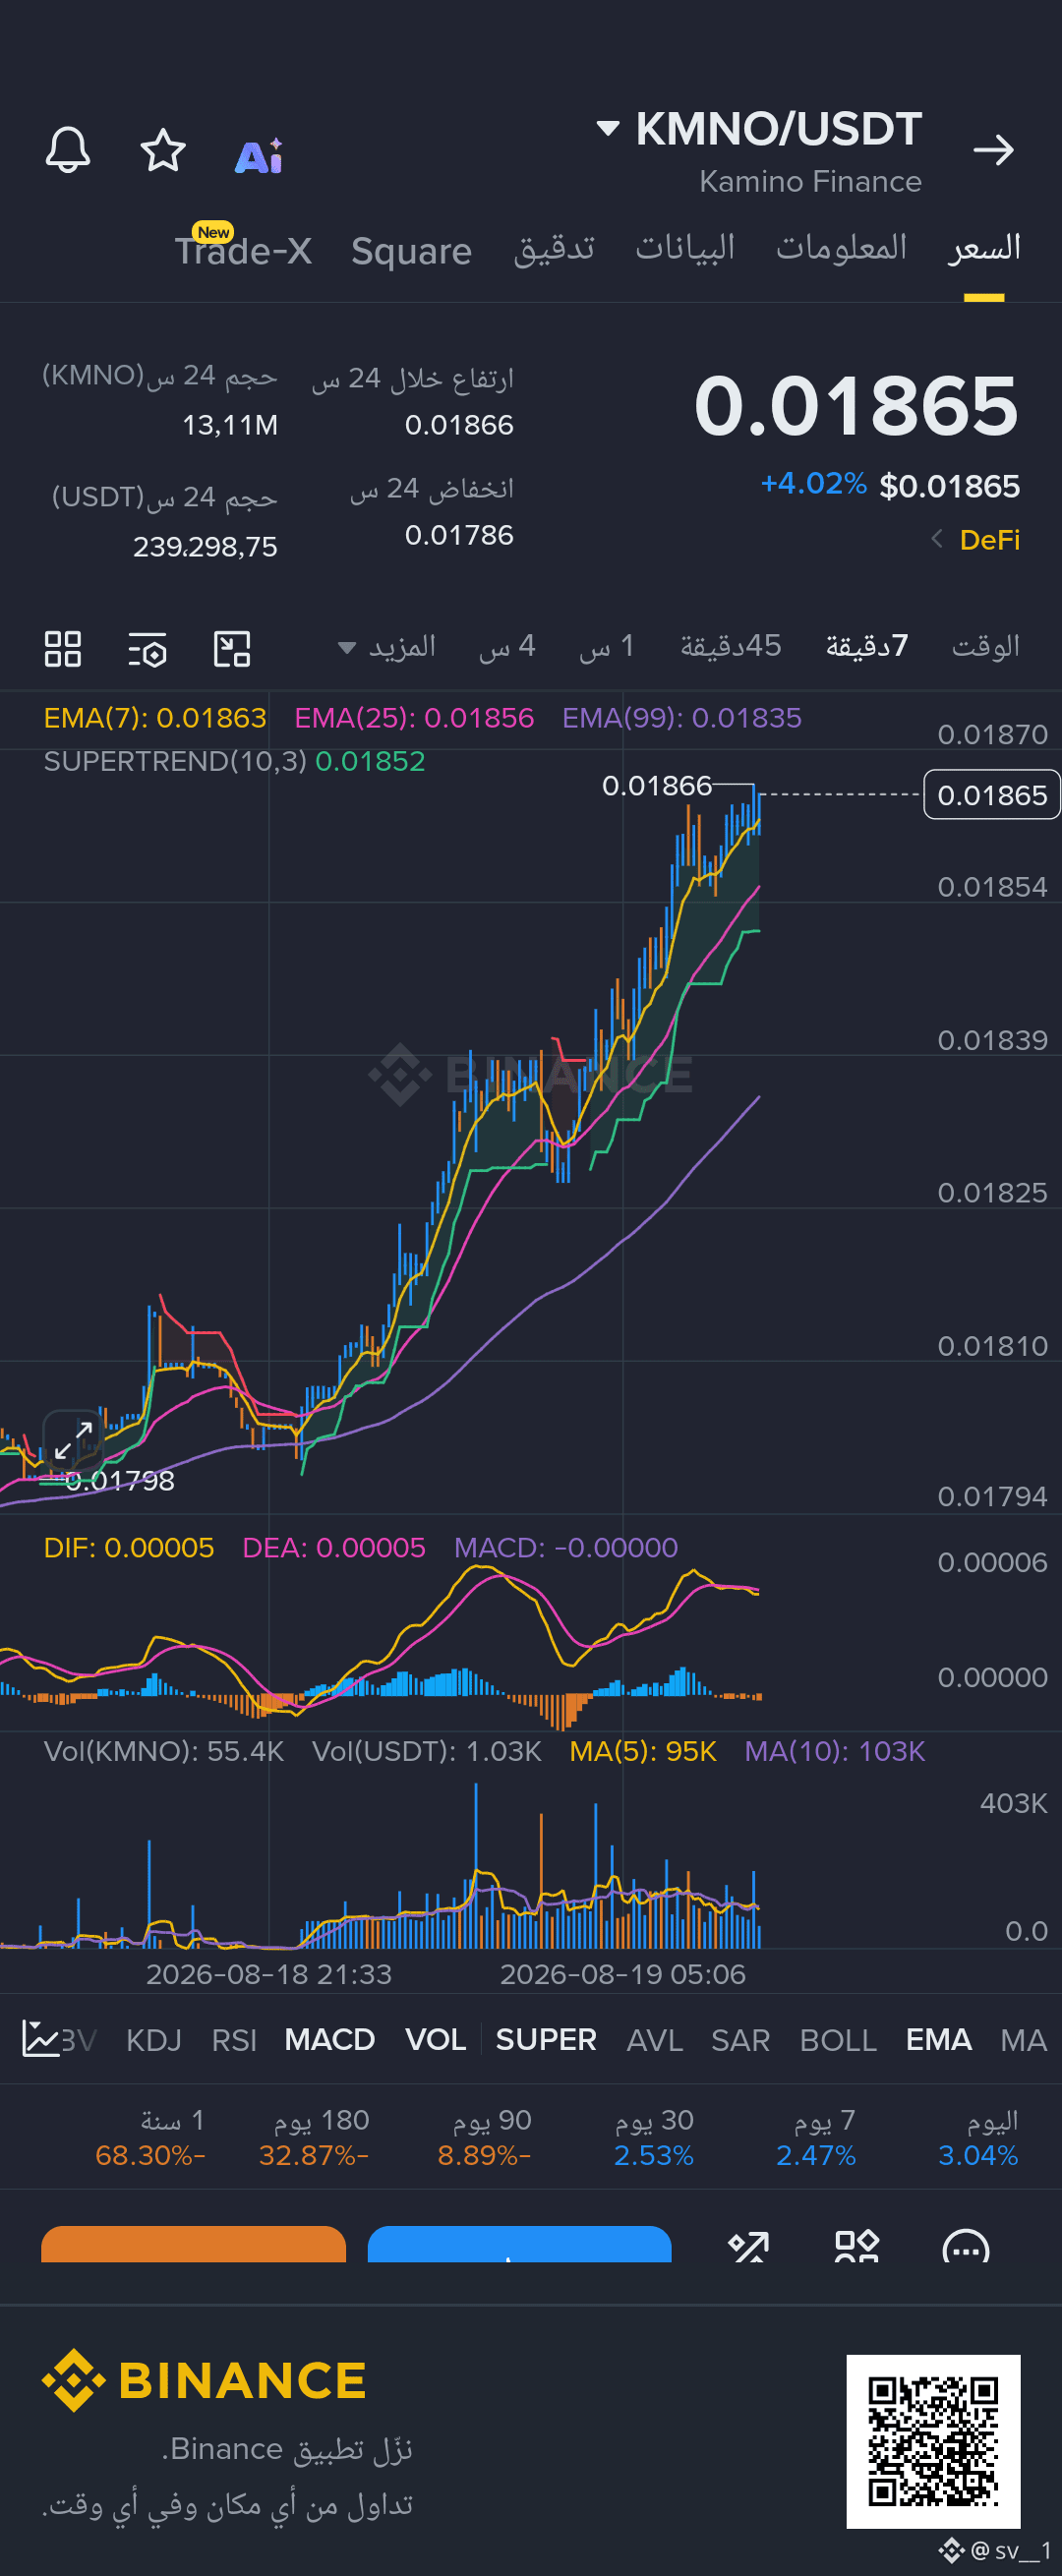Tap the +4.02% price change
Screen dimensions: 1062x2576
pos(814,484)
